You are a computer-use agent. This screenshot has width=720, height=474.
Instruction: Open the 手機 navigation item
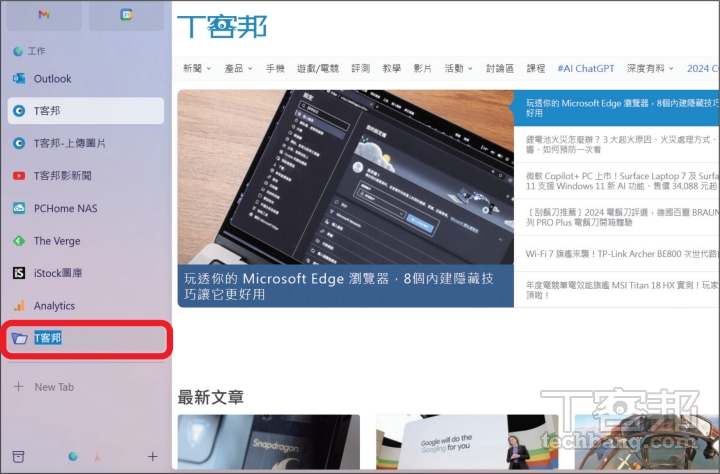[275, 68]
